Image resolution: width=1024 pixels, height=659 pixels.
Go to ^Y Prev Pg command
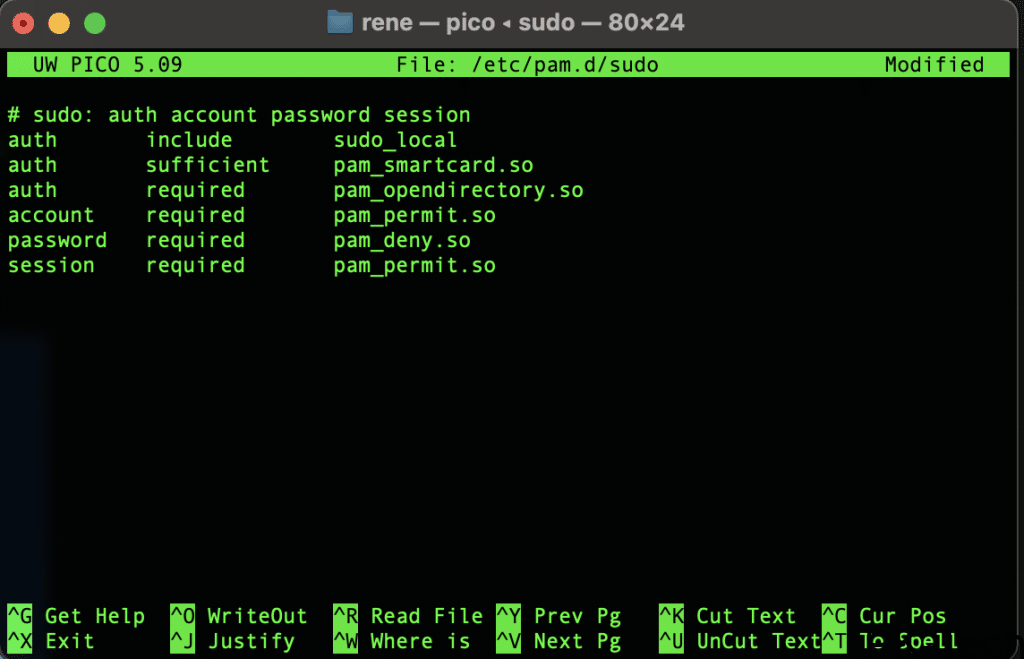[558, 616]
